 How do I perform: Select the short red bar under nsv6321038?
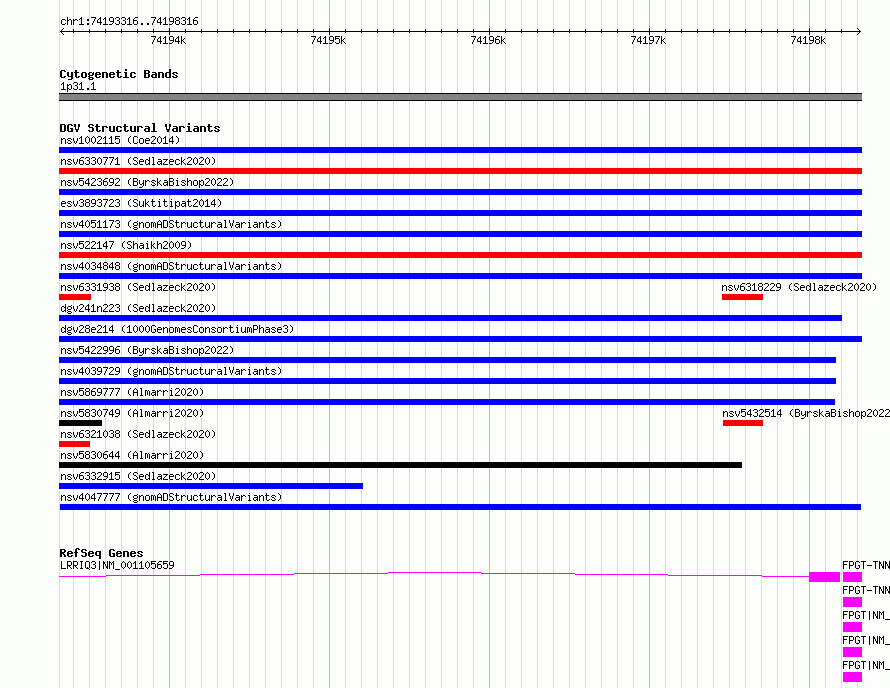[x=74, y=444]
